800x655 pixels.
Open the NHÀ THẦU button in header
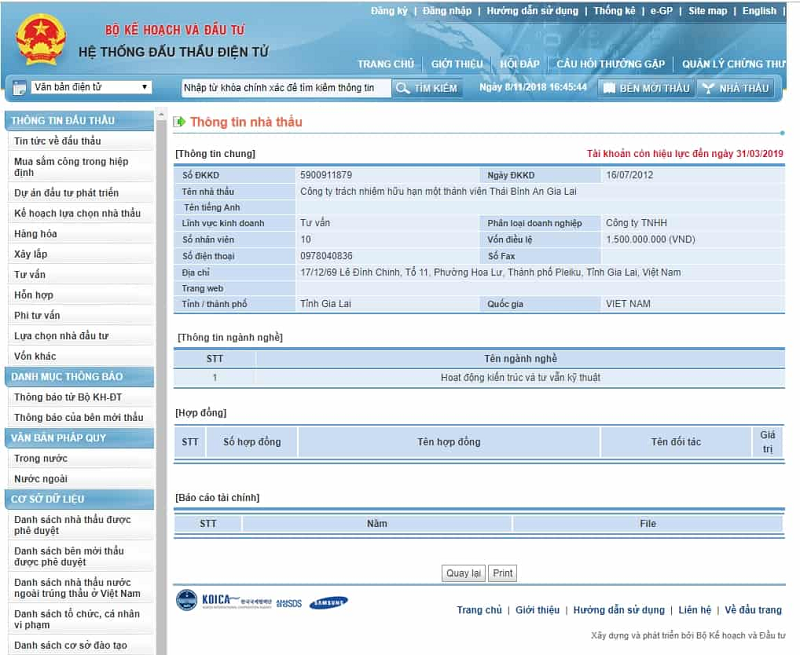pos(736,88)
